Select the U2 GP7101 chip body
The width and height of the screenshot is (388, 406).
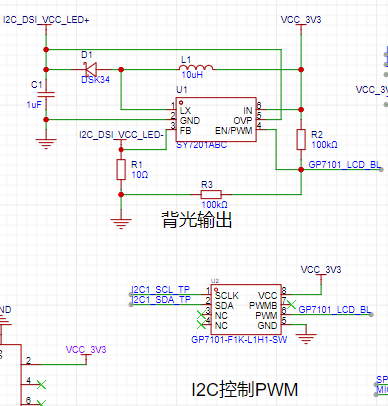[x=246, y=309]
